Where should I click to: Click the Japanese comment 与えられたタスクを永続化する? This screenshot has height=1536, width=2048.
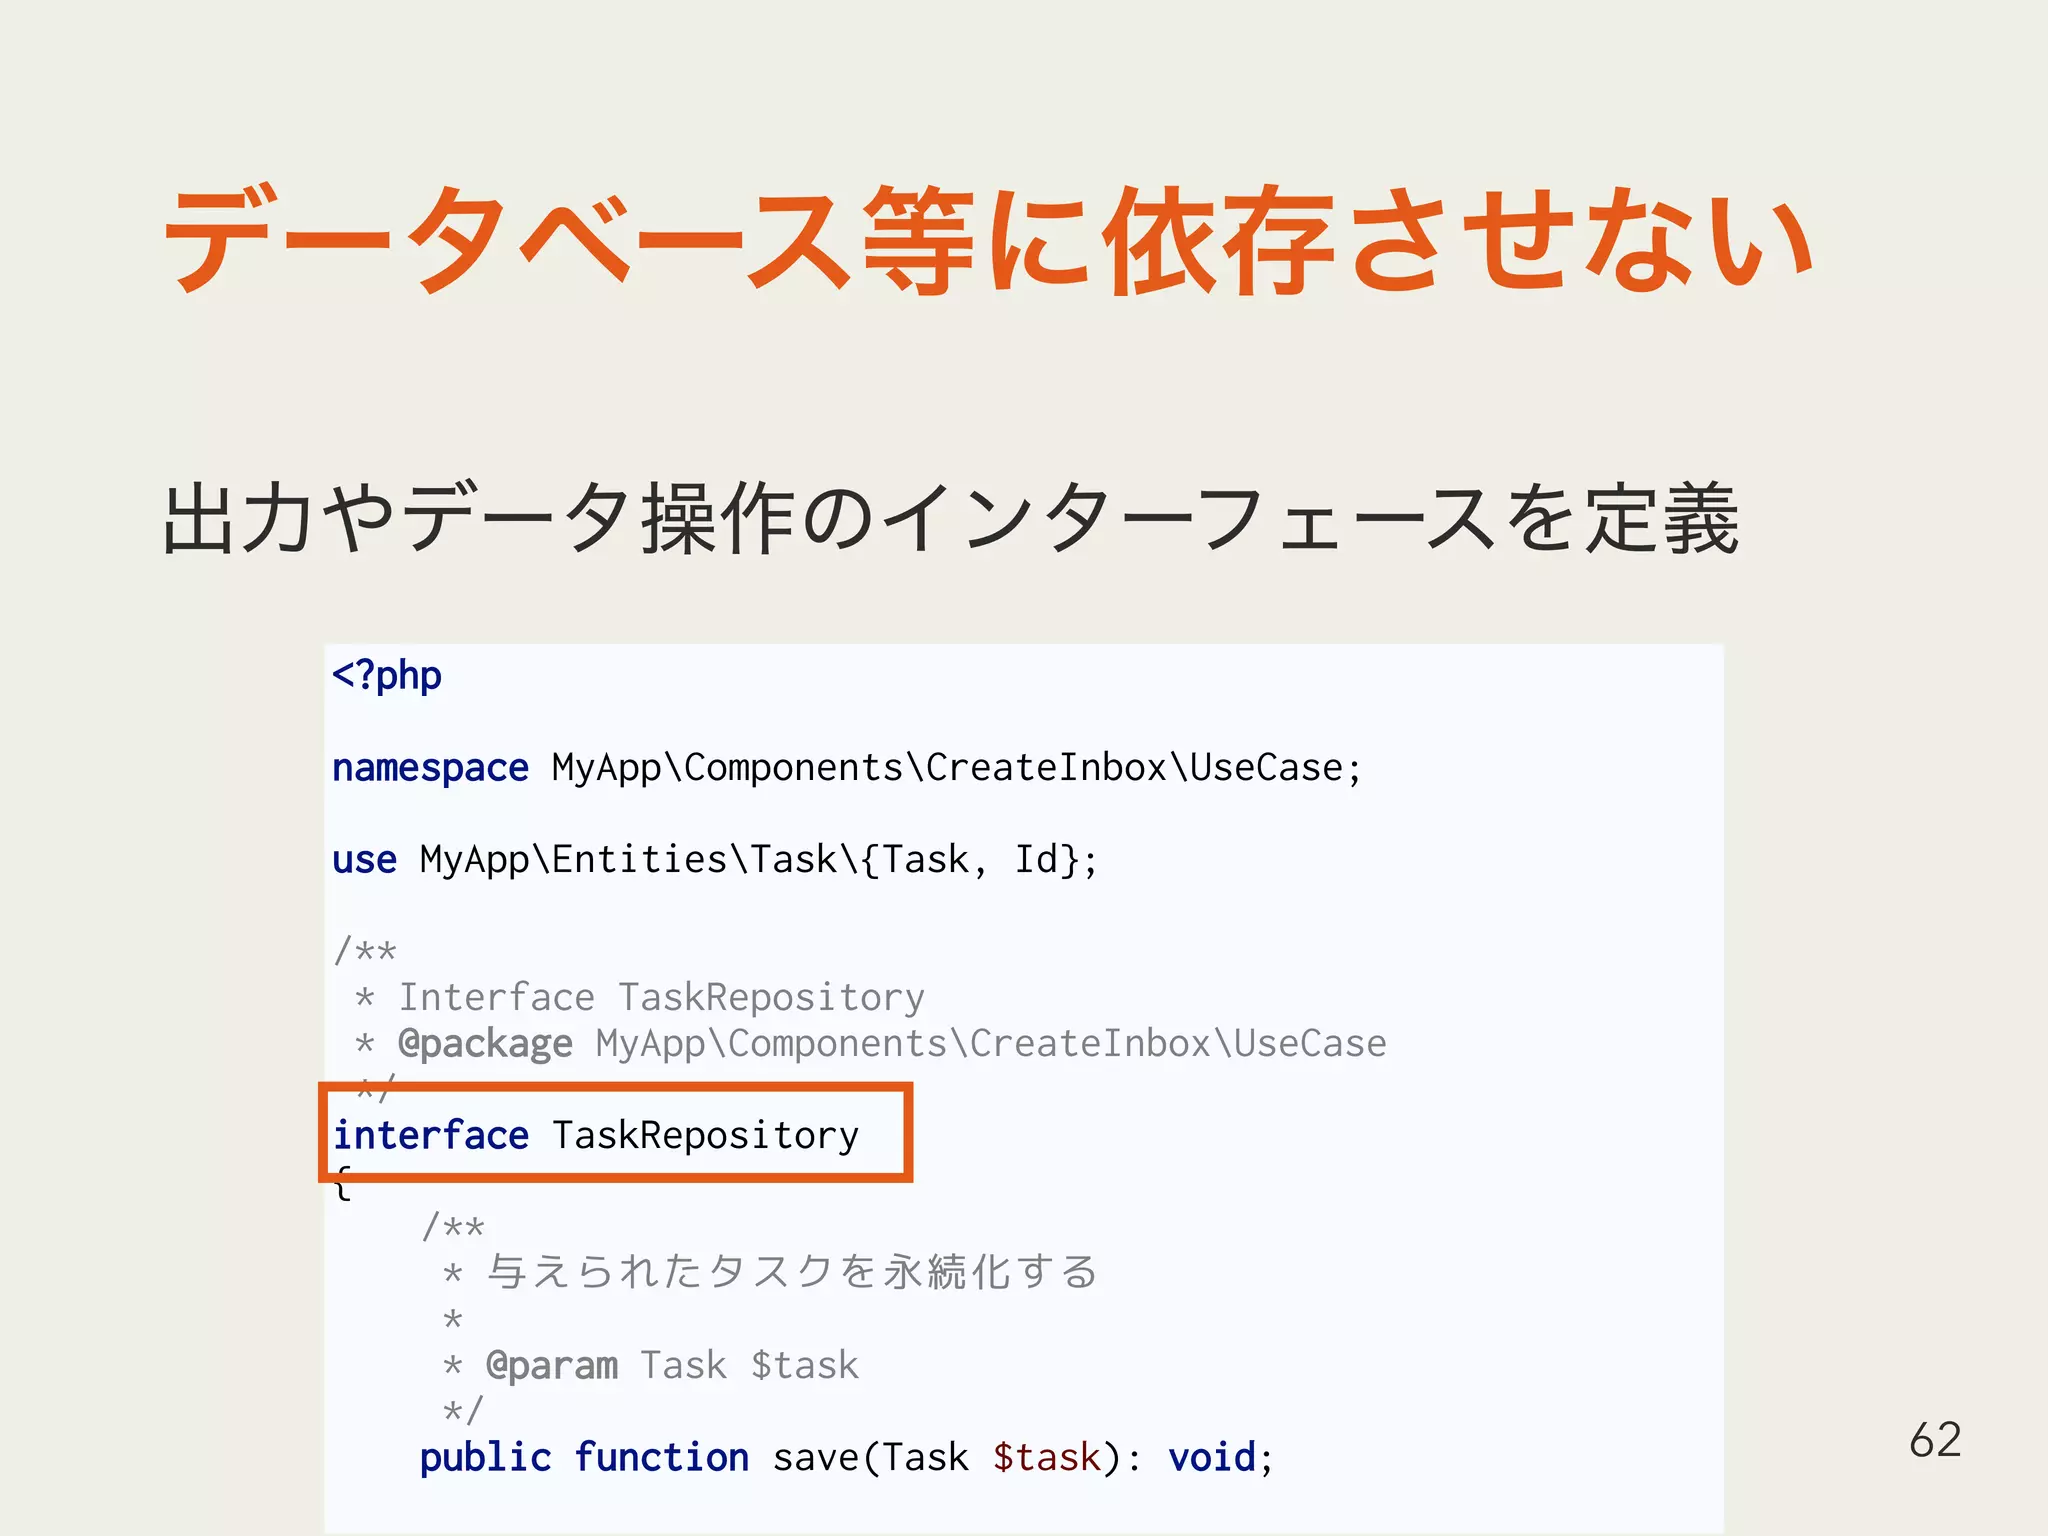pos(792,1273)
